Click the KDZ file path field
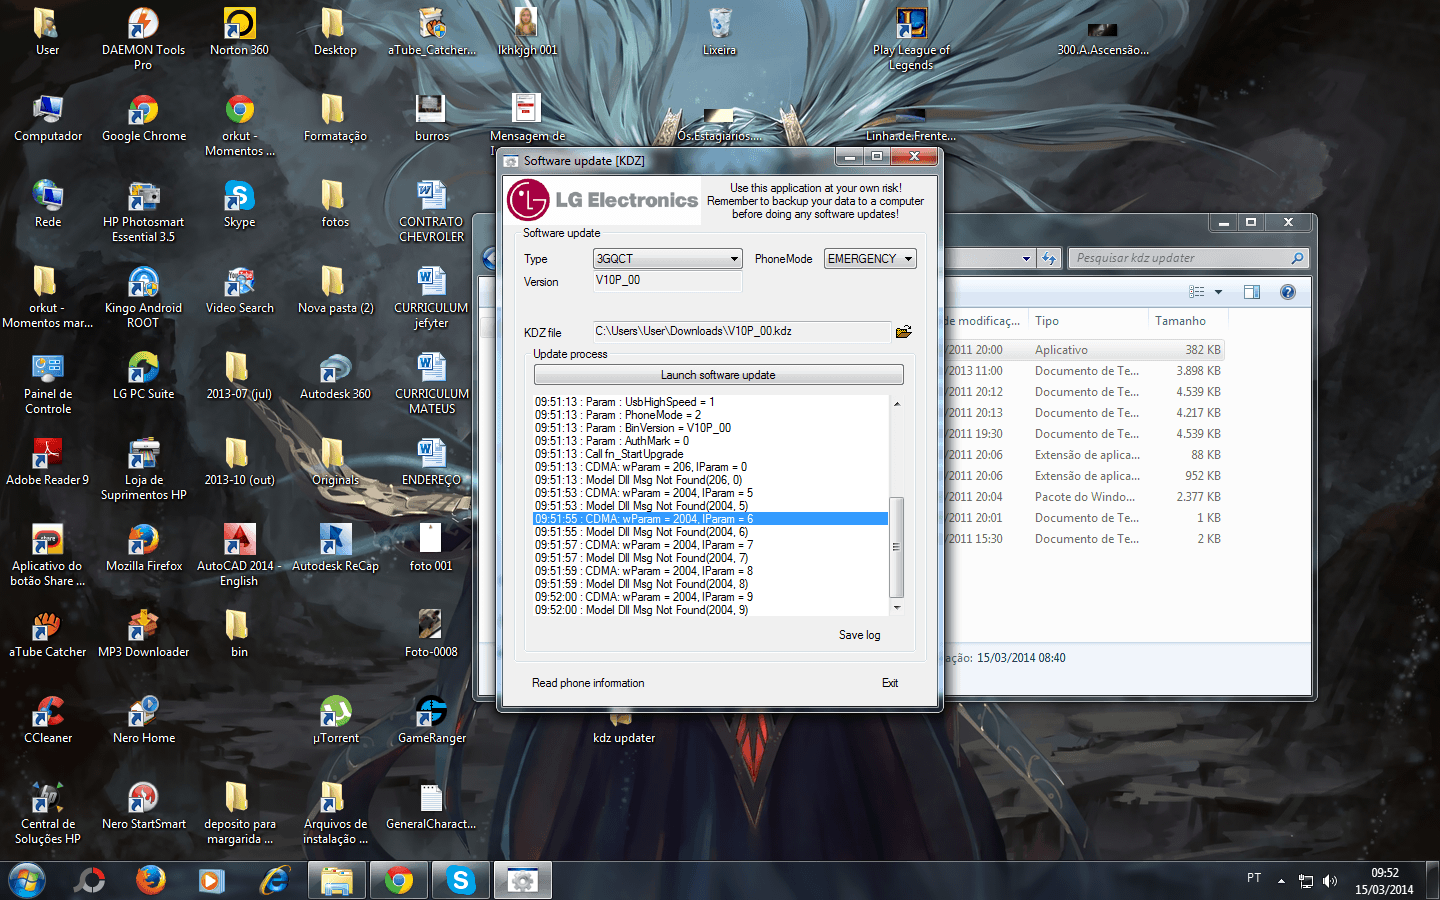Screen dimensions: 1440x900 click(x=741, y=332)
